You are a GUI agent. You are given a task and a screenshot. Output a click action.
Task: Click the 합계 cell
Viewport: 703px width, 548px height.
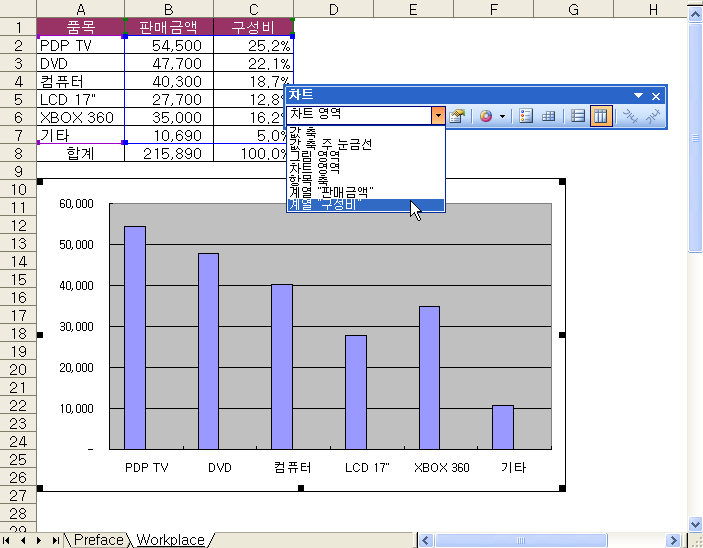(x=81, y=153)
